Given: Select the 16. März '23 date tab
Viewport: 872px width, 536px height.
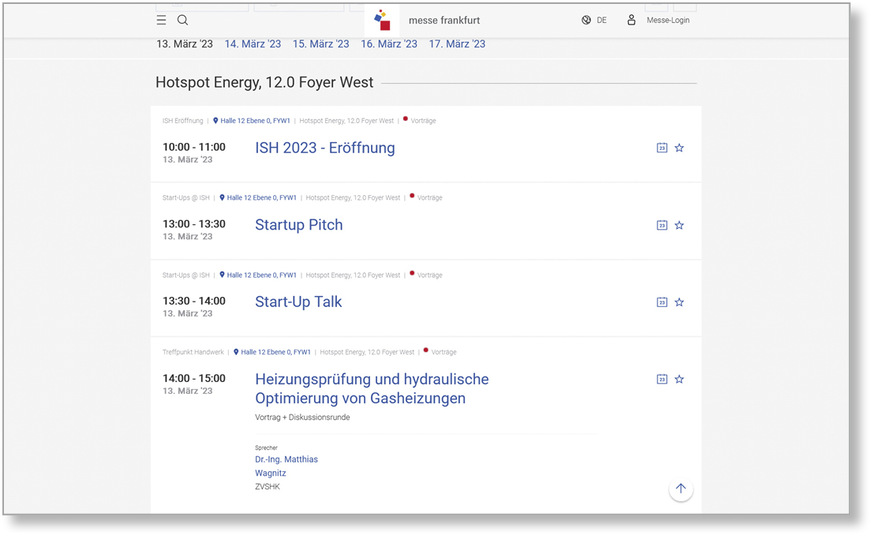Looking at the screenshot, I should [388, 44].
